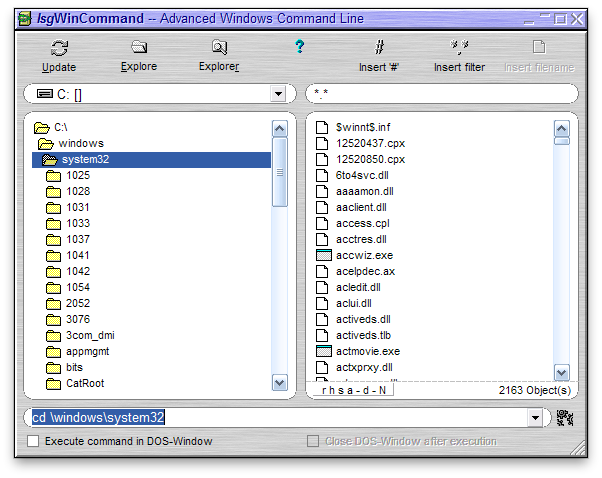Open the Explorer magnifier icon
This screenshot has height=478, width=602.
[219, 47]
